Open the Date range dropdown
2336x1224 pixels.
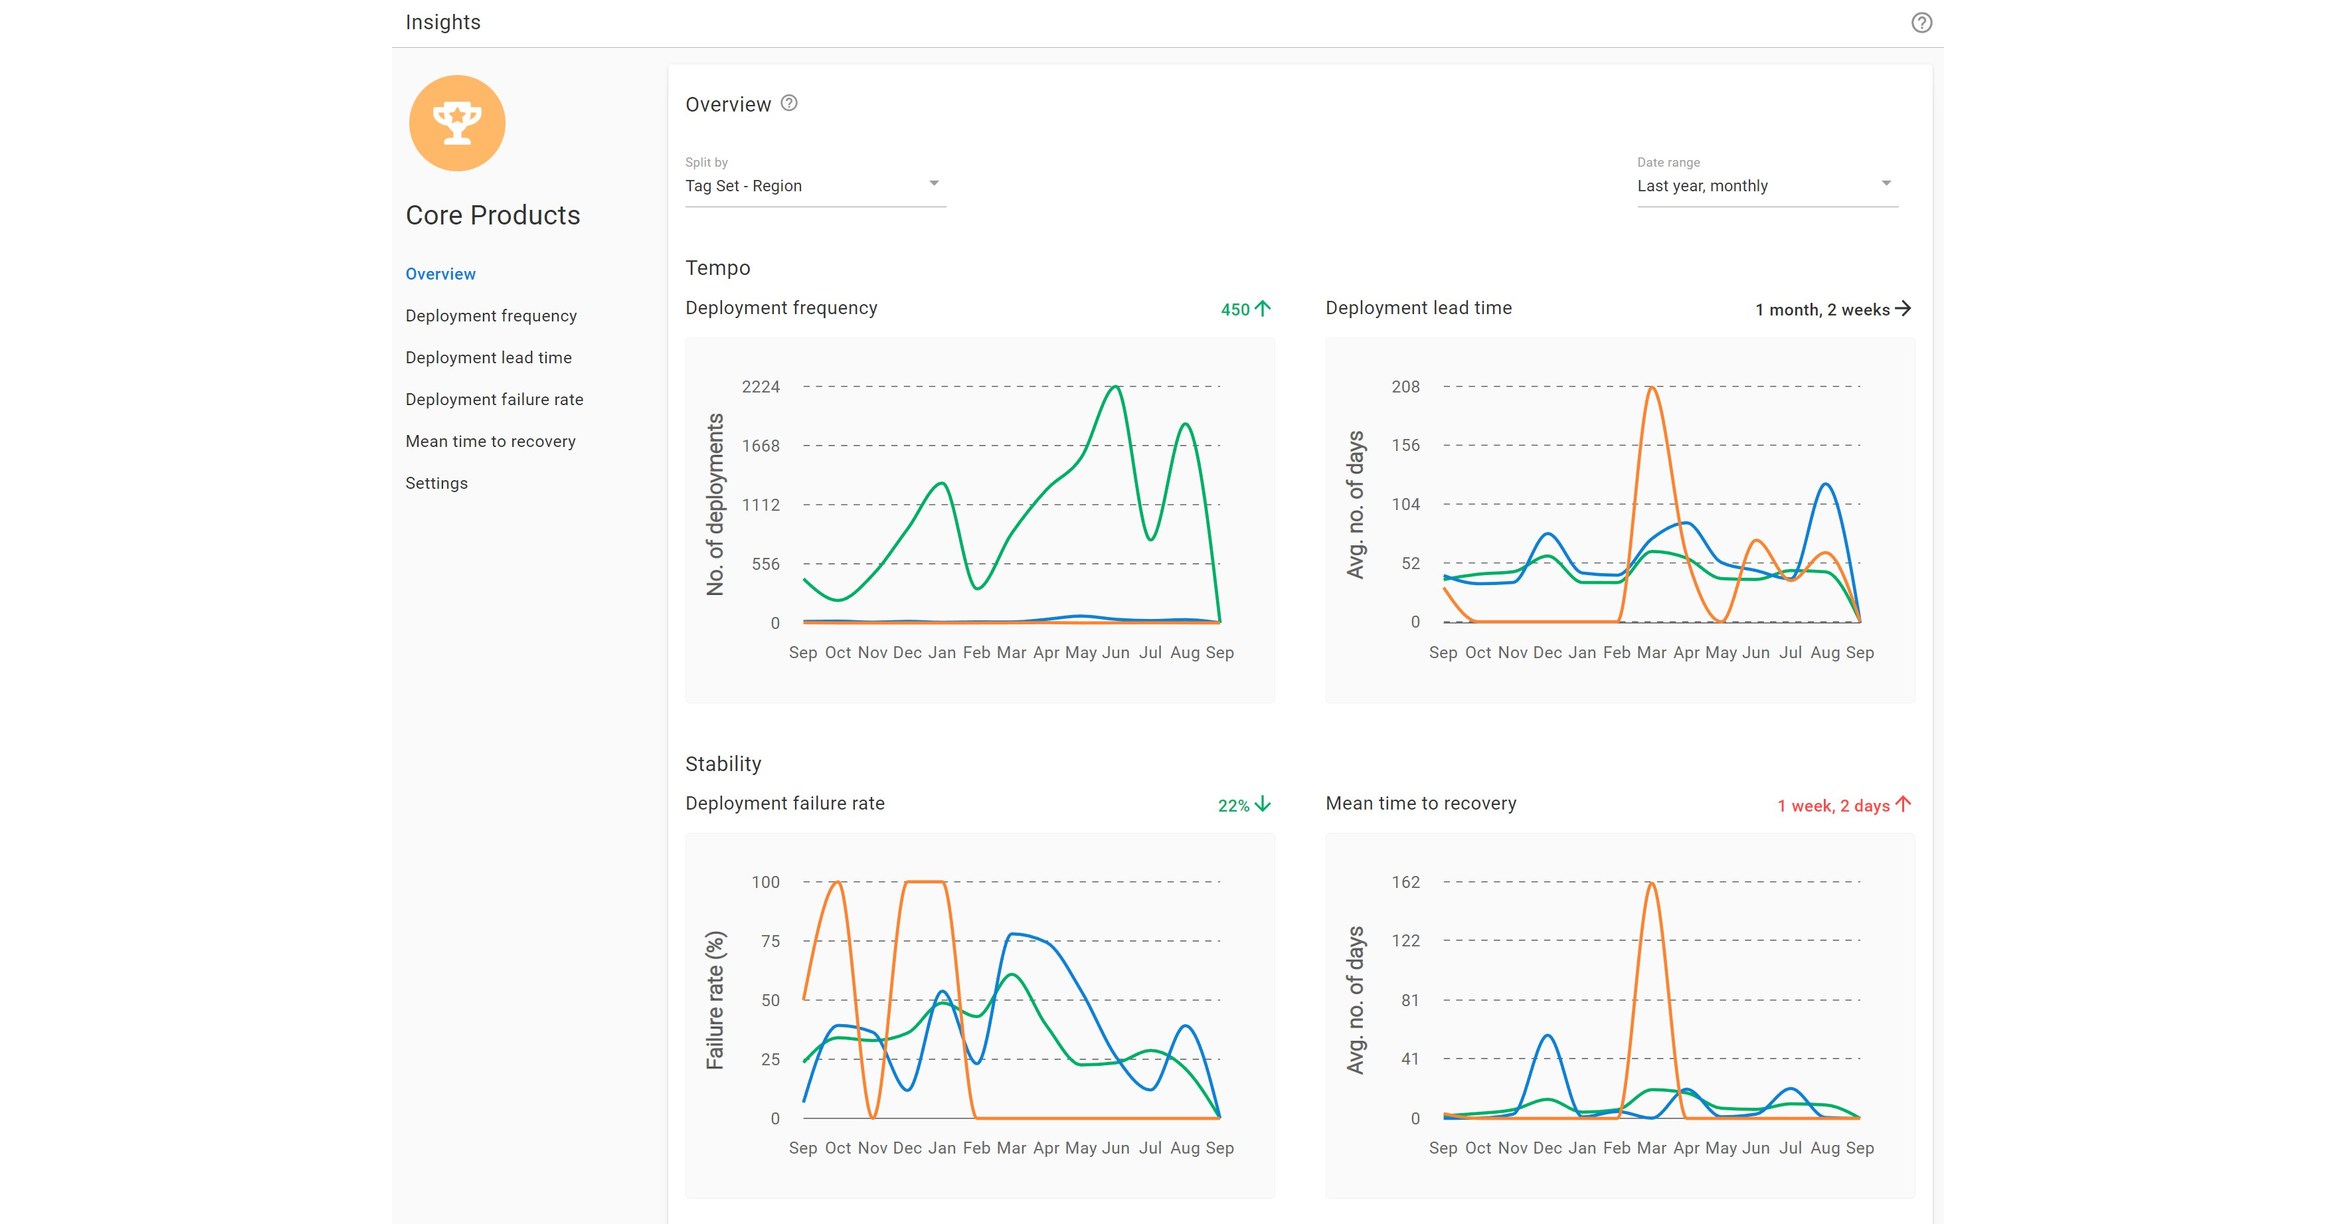(1765, 185)
